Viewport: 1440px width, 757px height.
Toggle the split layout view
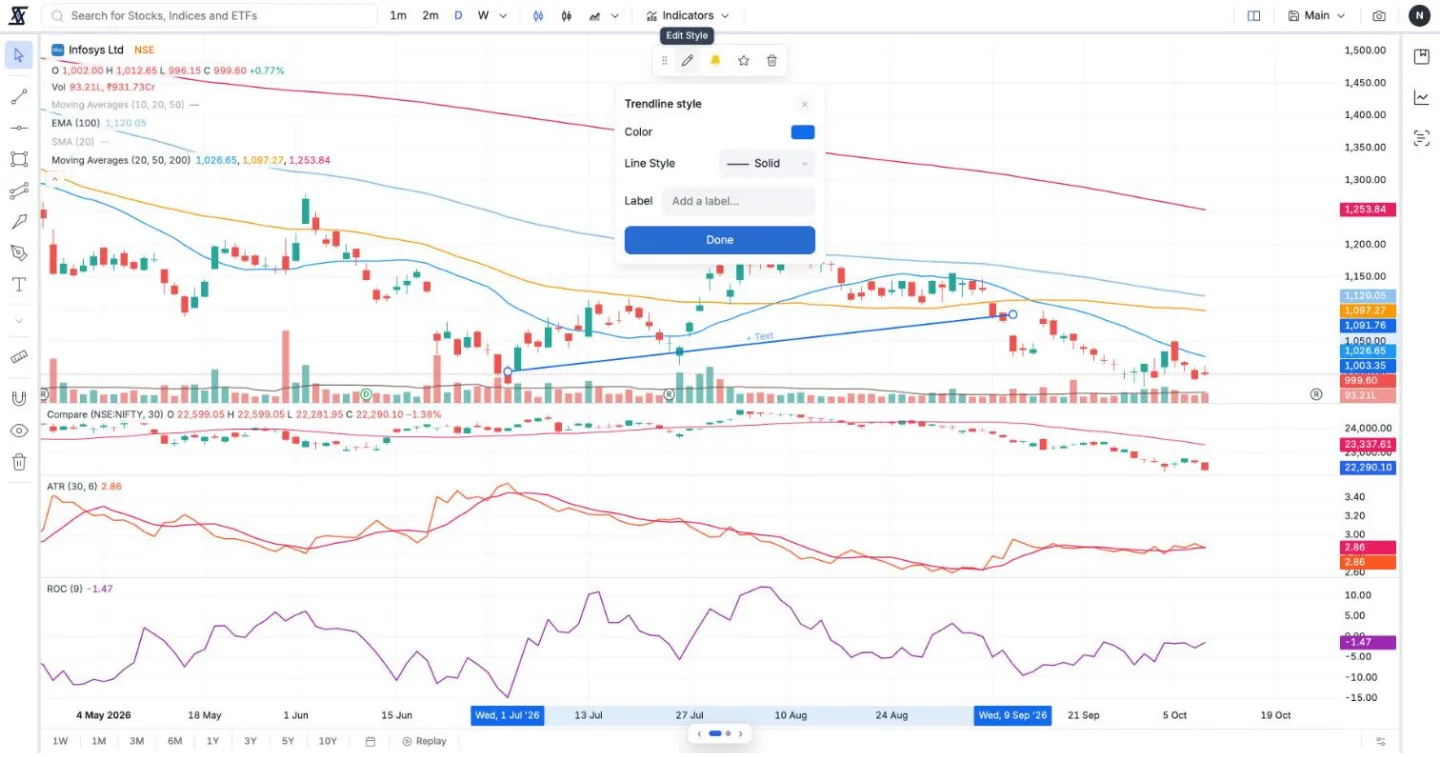click(1254, 16)
